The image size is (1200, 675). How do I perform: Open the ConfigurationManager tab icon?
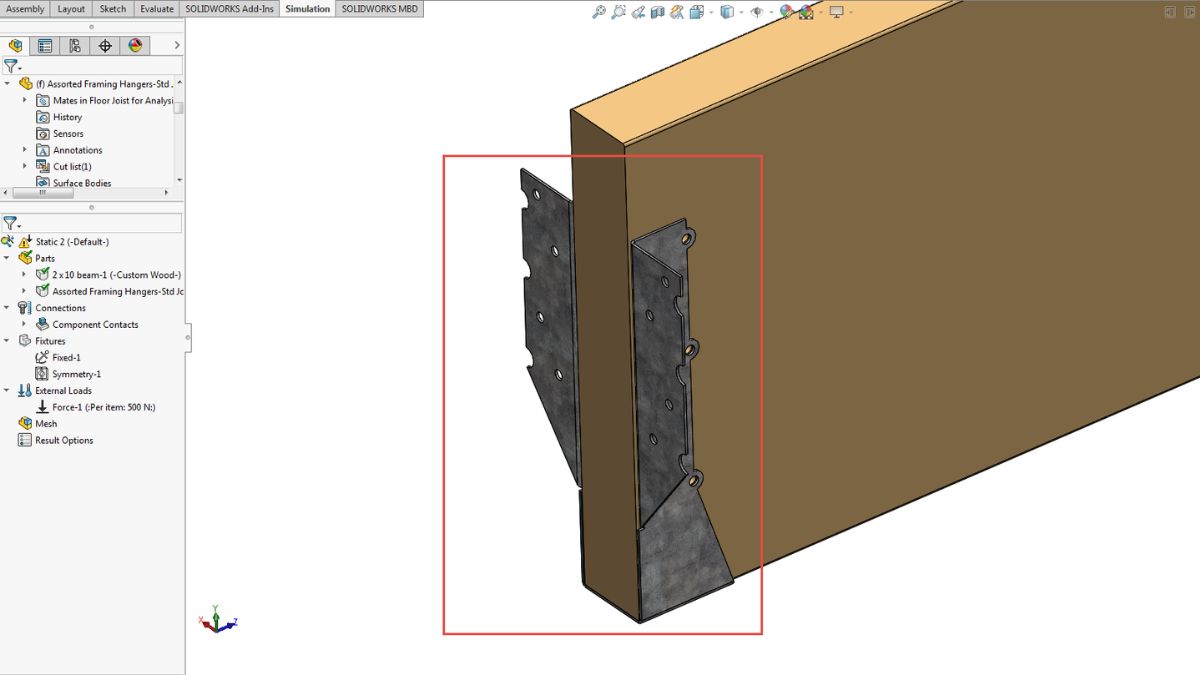click(x=75, y=45)
